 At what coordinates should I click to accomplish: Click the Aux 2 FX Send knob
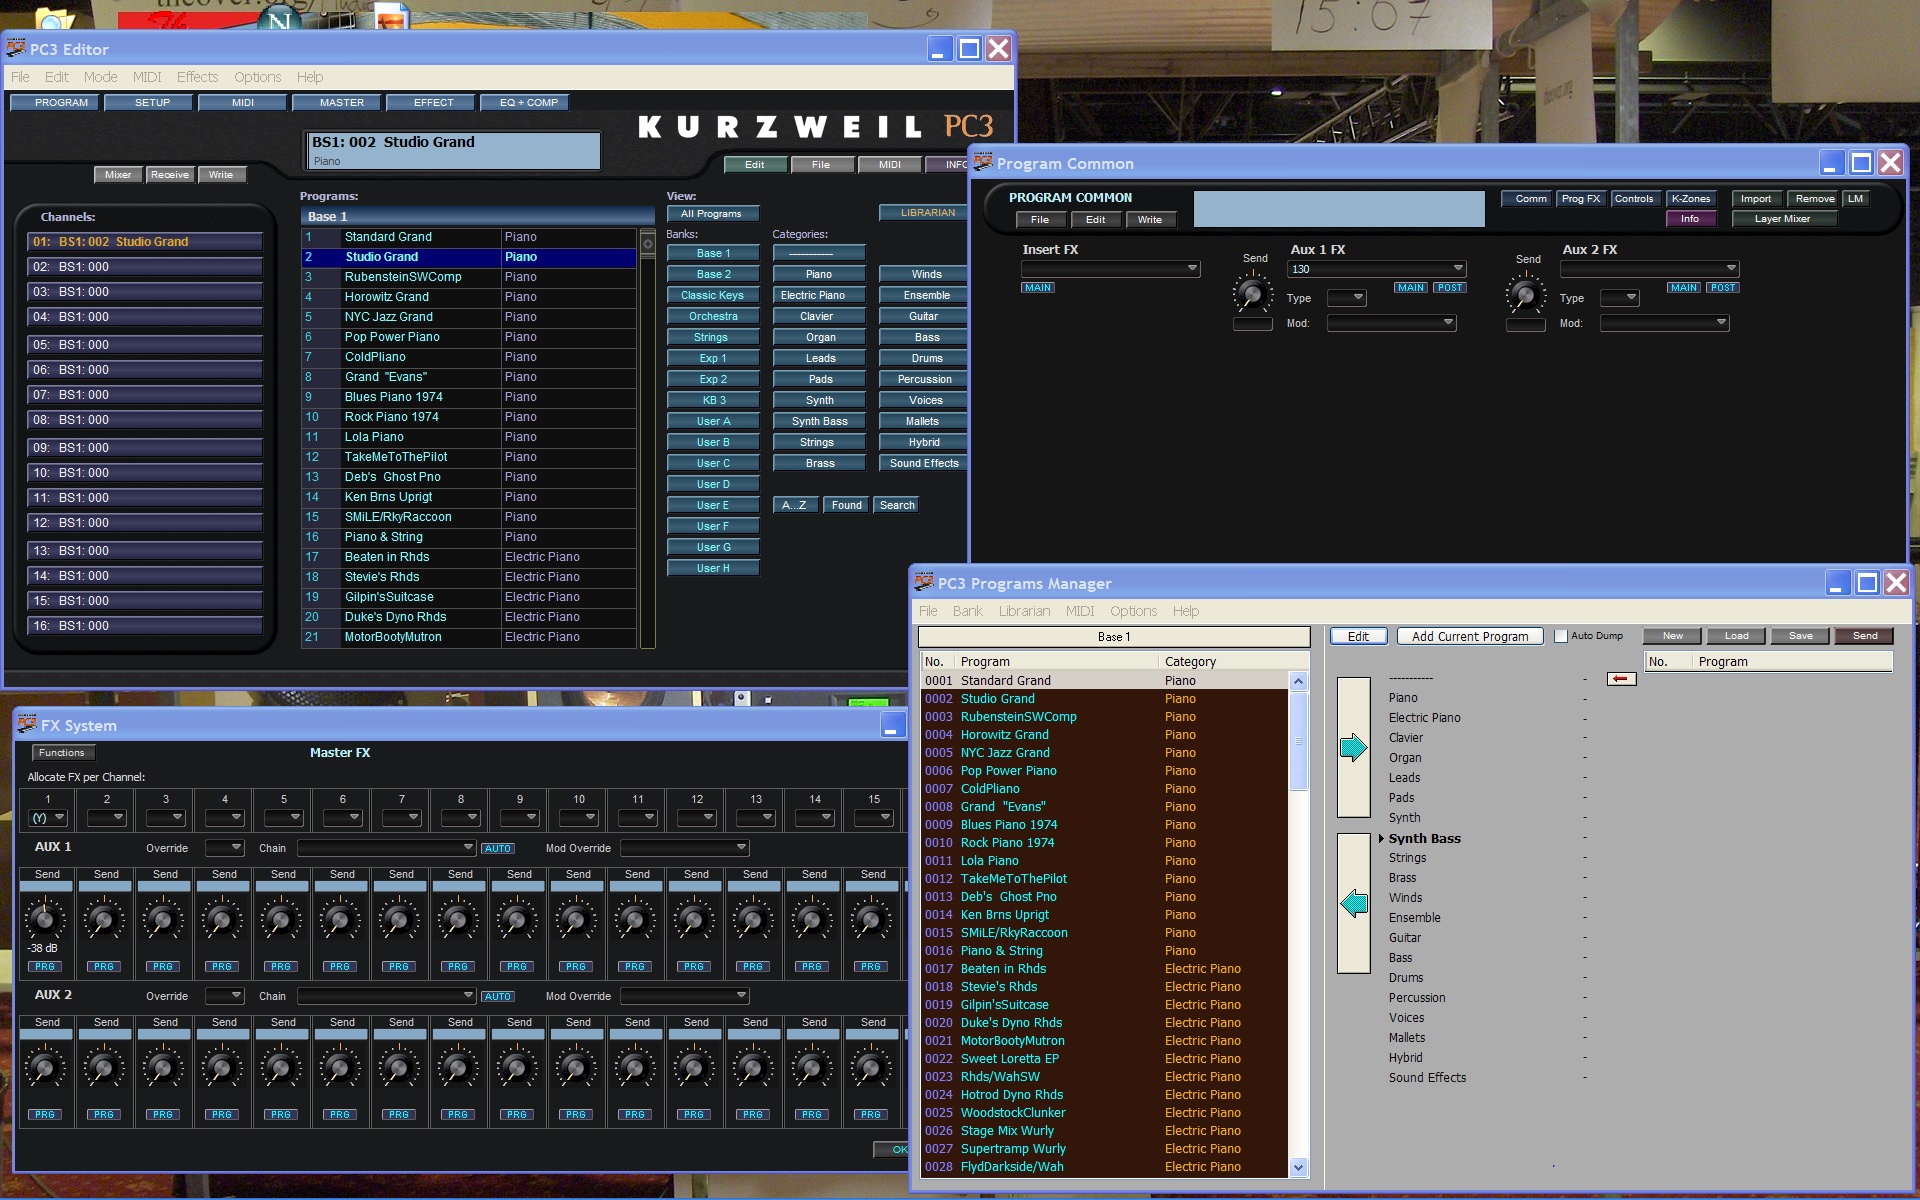(x=1524, y=294)
